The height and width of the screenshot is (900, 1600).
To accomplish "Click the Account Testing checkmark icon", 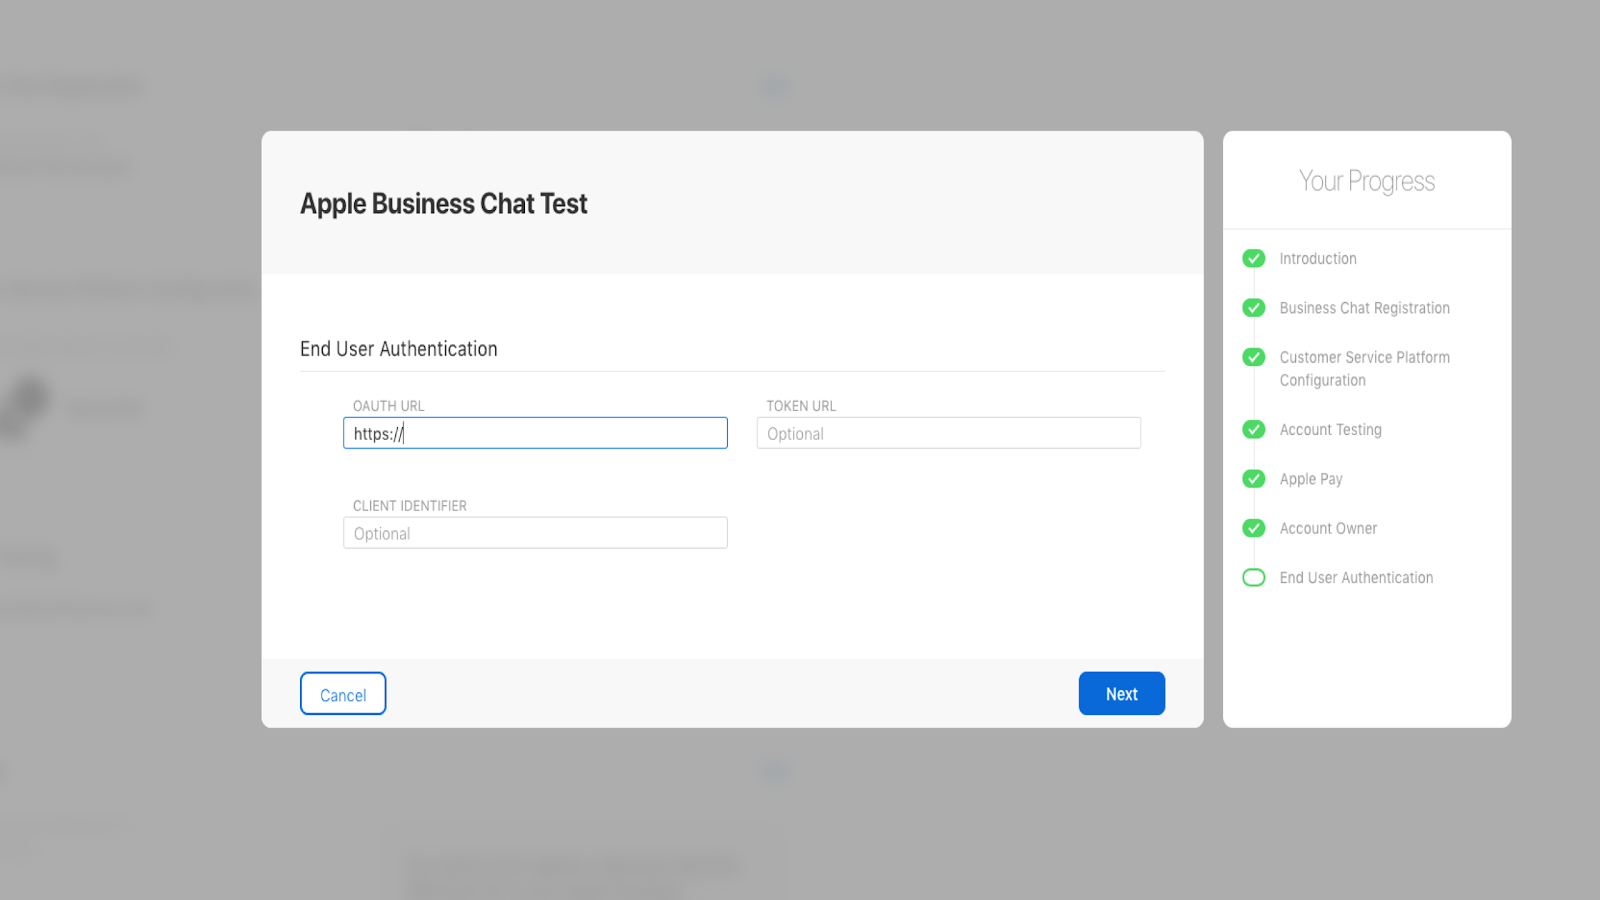I will 1254,429.
